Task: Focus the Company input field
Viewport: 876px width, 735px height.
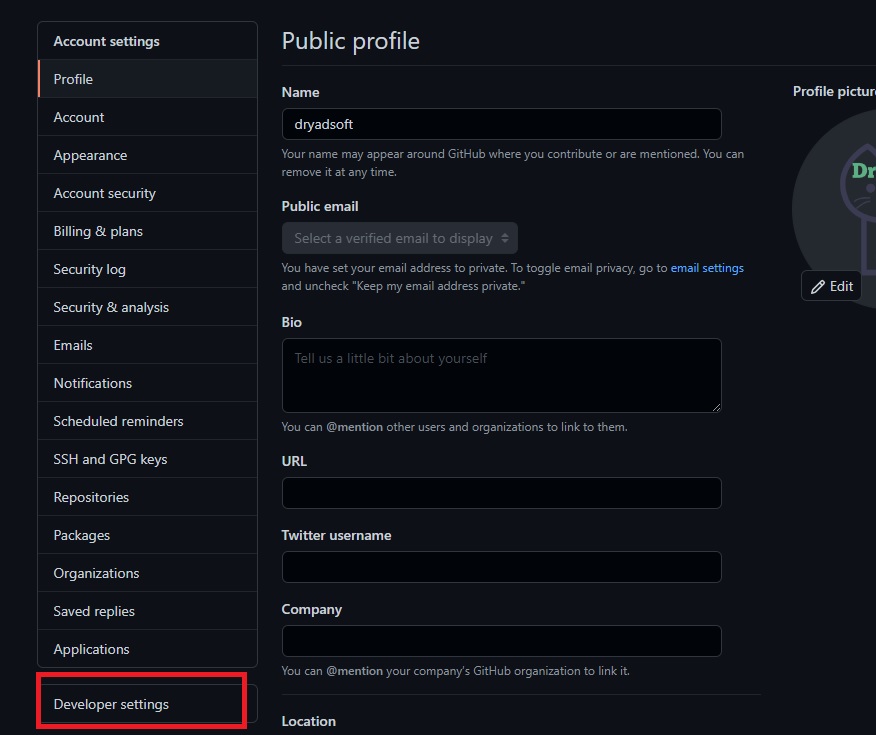Action: point(501,641)
